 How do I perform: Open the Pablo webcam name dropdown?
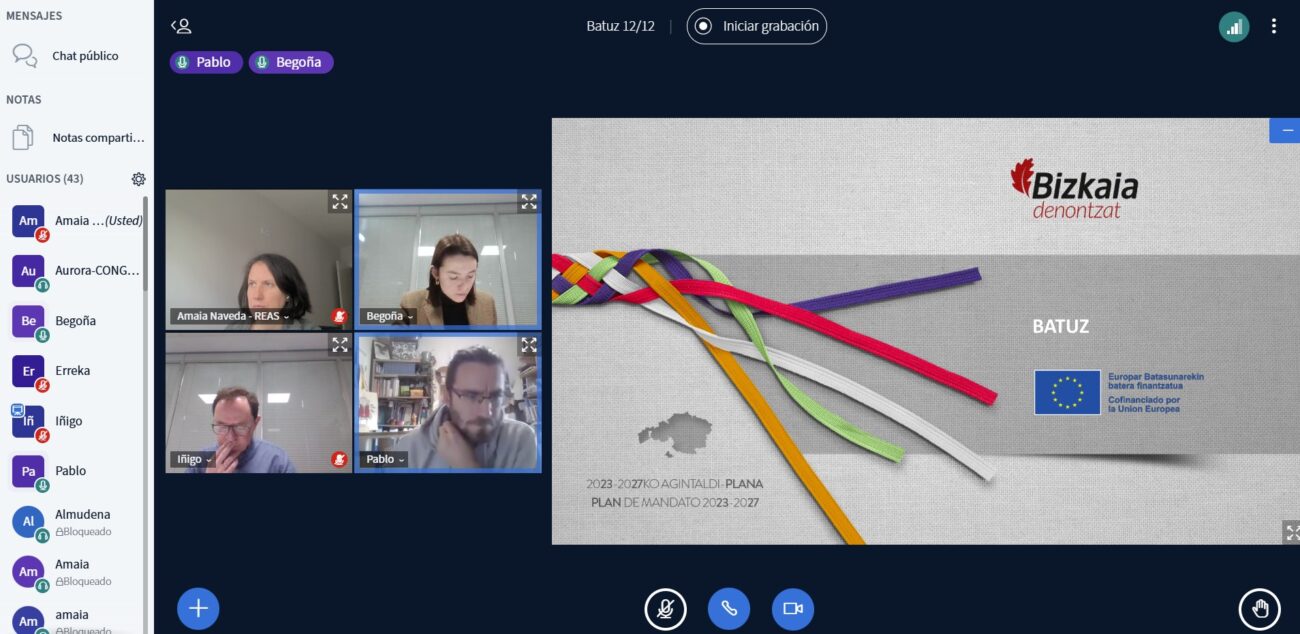385,459
